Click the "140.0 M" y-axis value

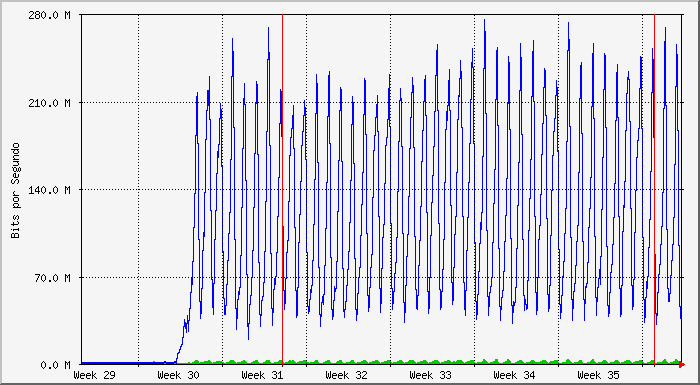pyautogui.click(x=50, y=190)
